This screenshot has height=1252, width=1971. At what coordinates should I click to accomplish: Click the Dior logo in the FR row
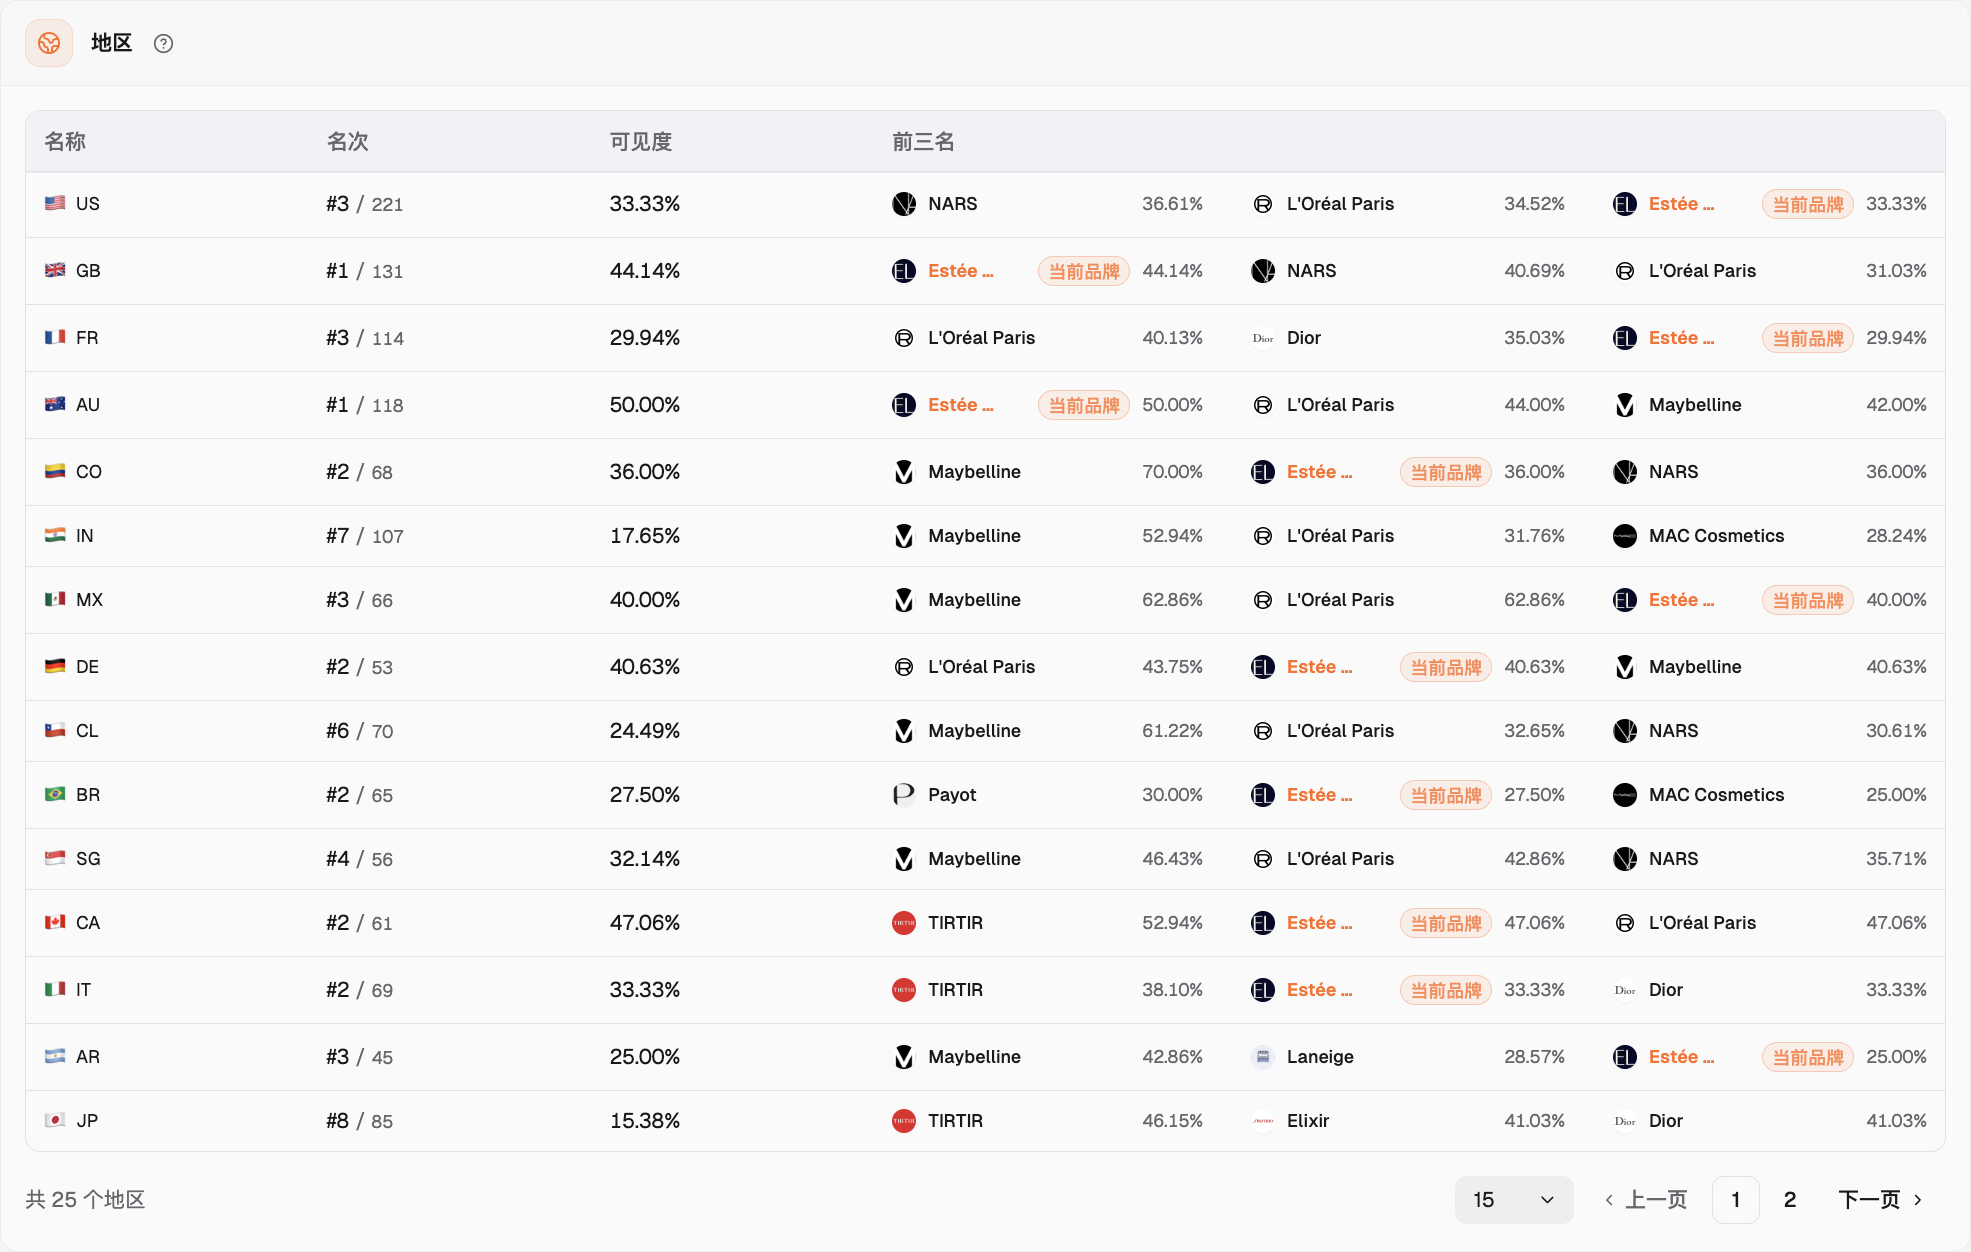[1263, 338]
